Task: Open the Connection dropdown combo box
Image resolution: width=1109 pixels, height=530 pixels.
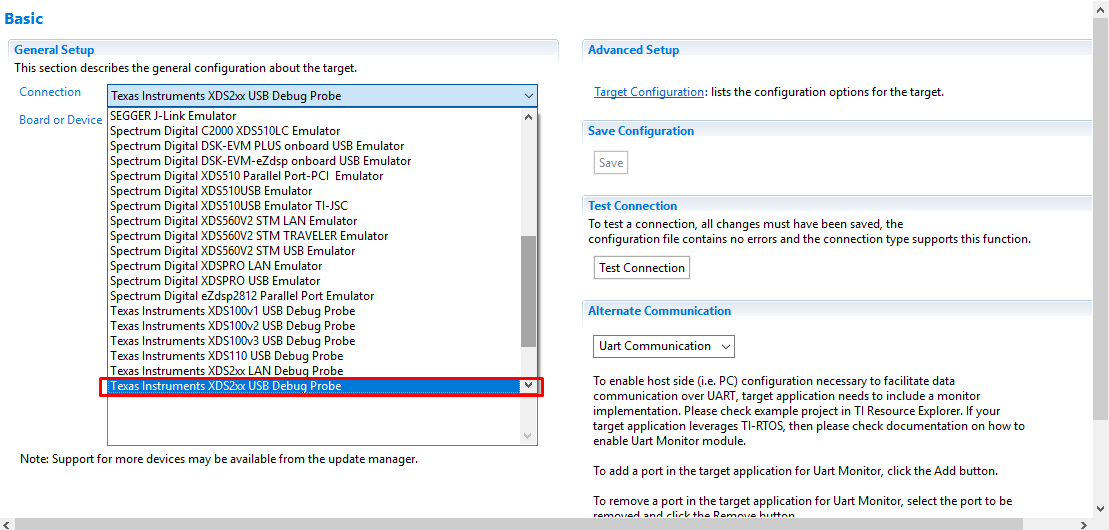Action: 322,96
